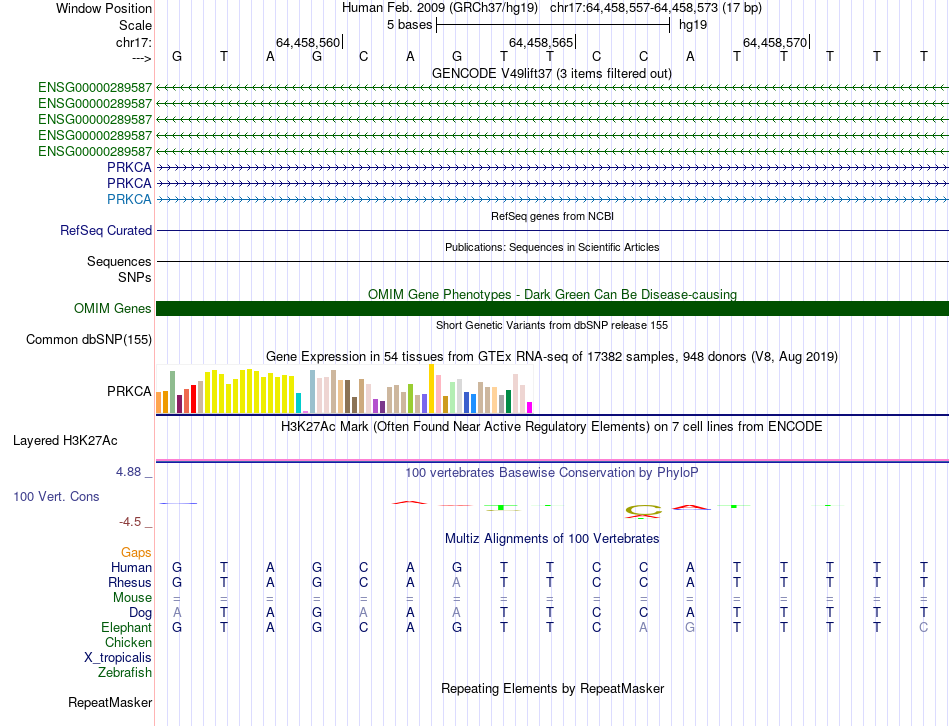Viewport: 950px width, 726px height.
Task: Click the 5 bases scale text
Action: point(410,25)
